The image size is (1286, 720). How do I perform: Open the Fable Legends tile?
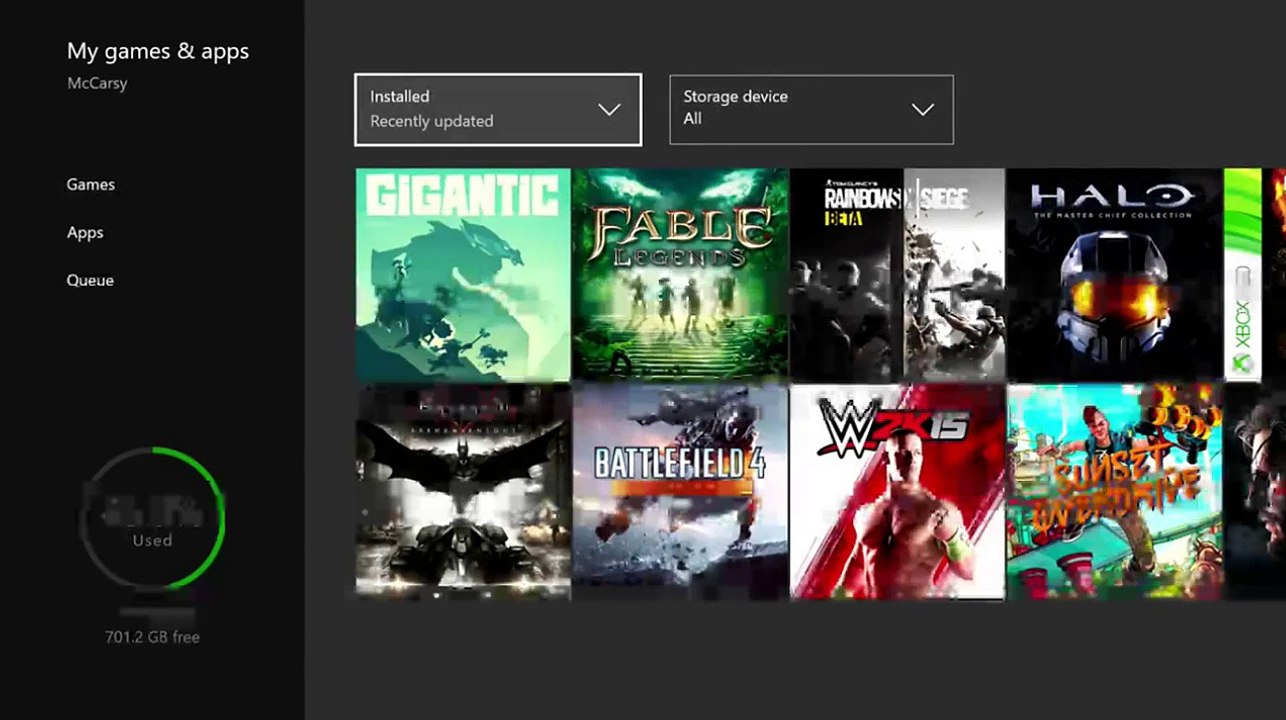(680, 274)
